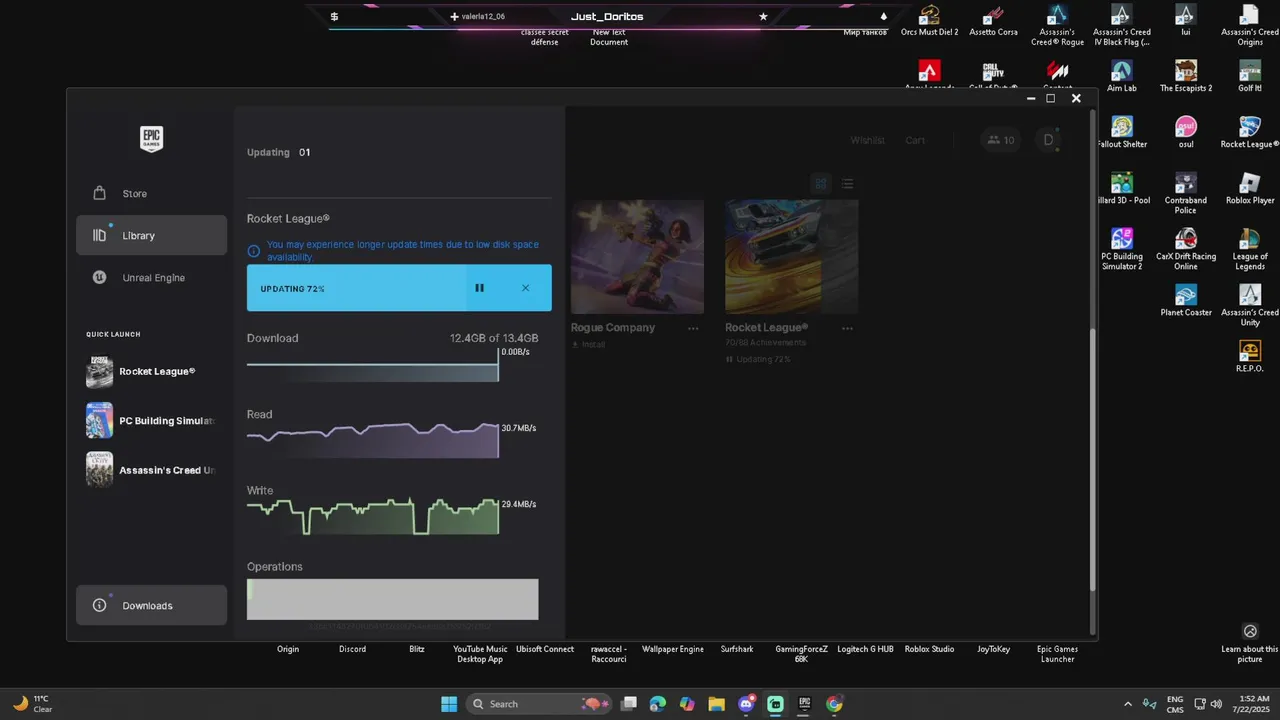
Task: Open Assassin's Creed Unity desktop icon
Action: tap(1249, 305)
